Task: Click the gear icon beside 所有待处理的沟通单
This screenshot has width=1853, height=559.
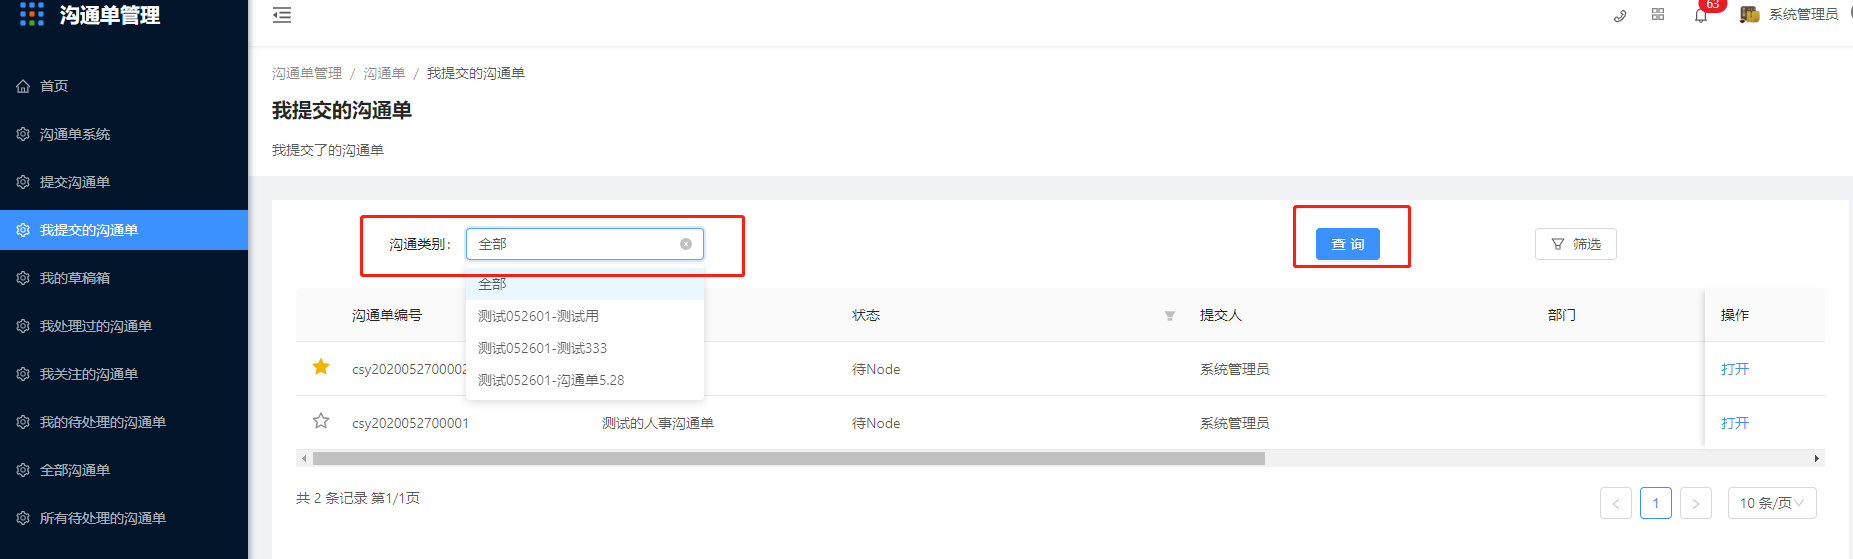Action: click(x=23, y=518)
